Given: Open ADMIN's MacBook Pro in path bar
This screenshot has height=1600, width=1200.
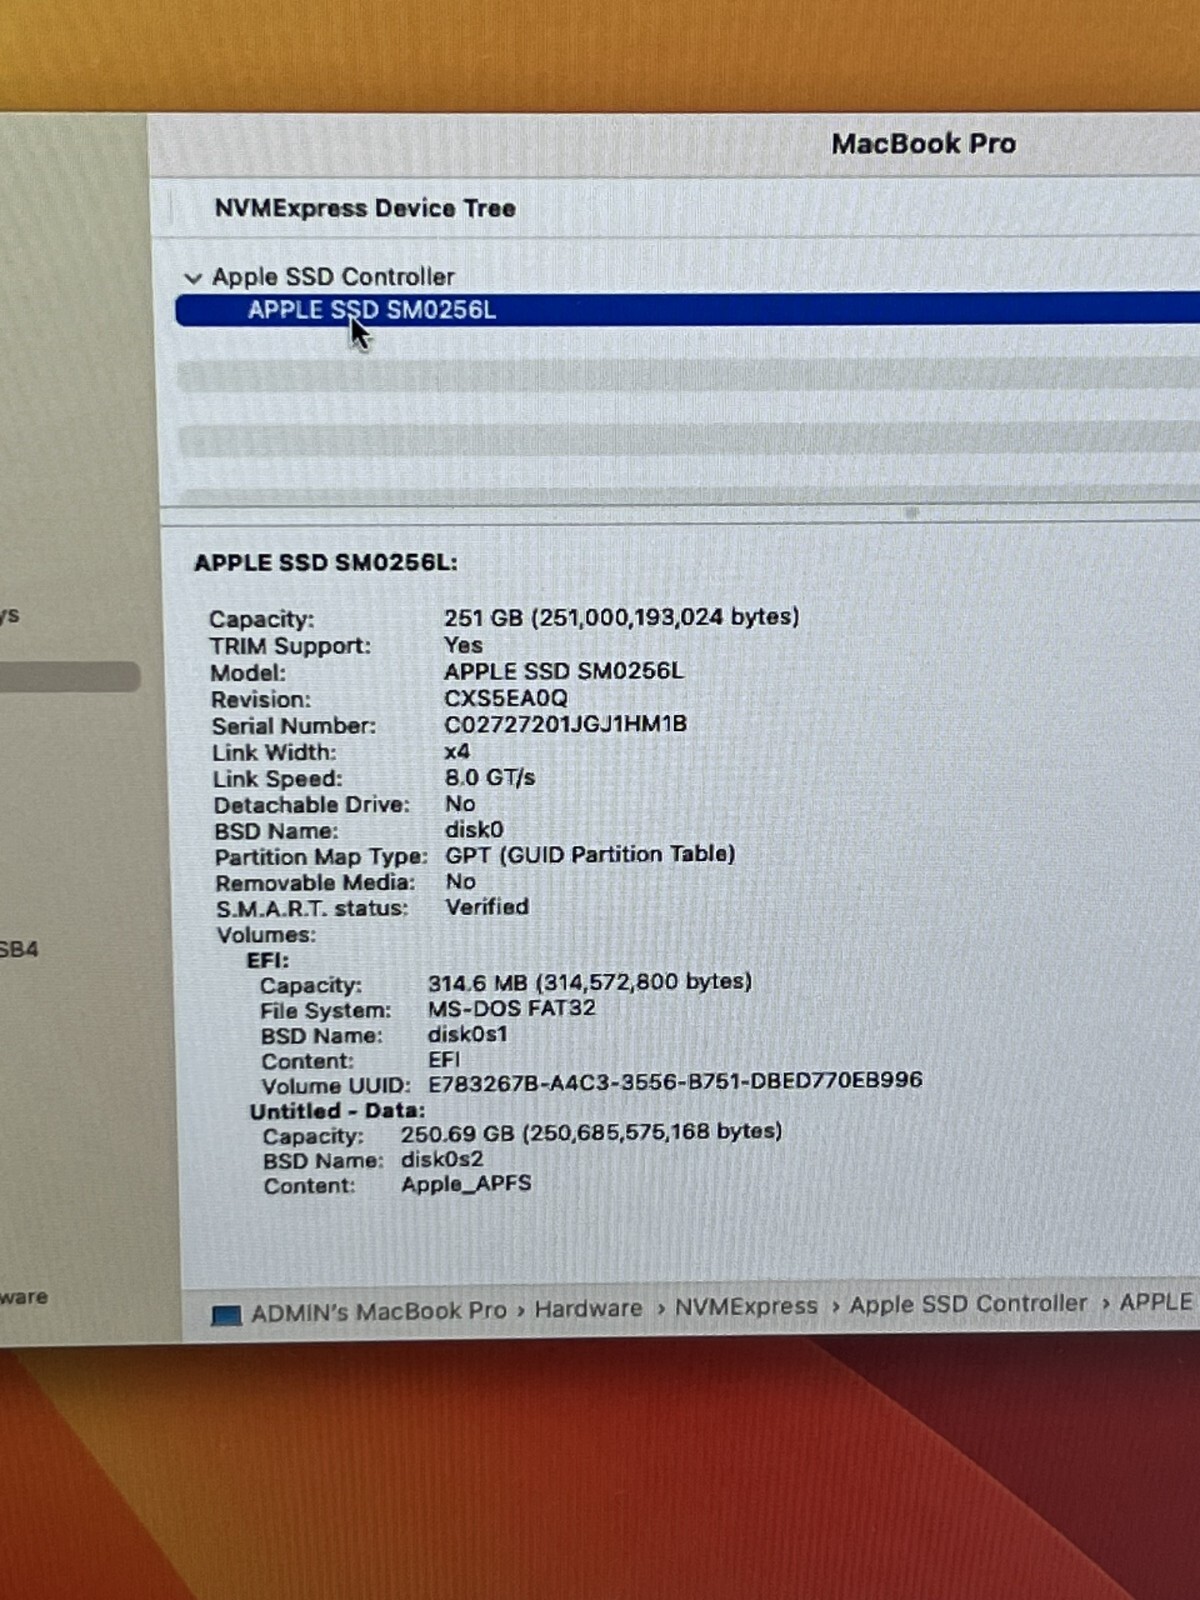Looking at the screenshot, I should tap(379, 1312).
